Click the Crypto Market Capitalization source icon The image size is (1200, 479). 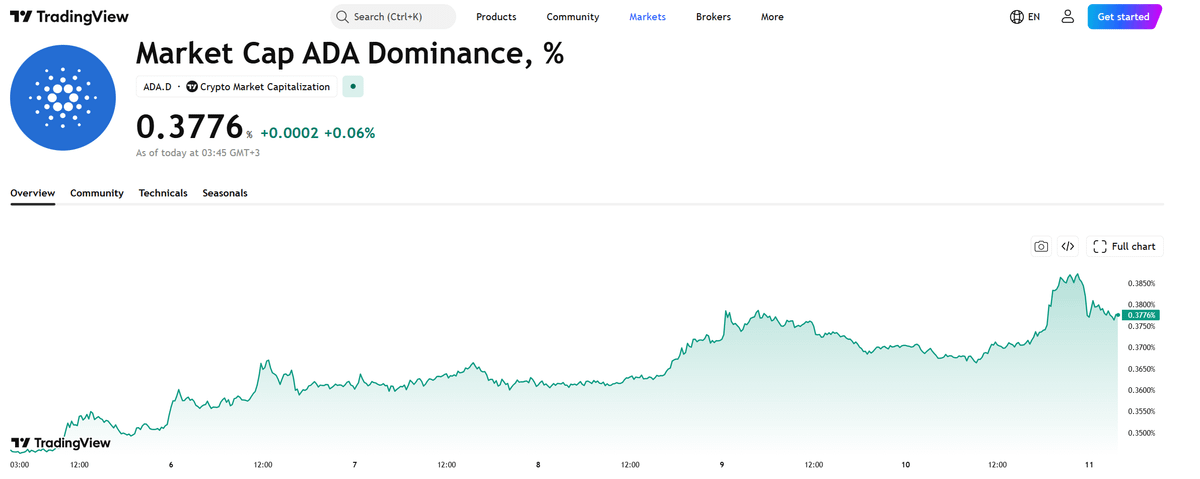click(x=192, y=87)
